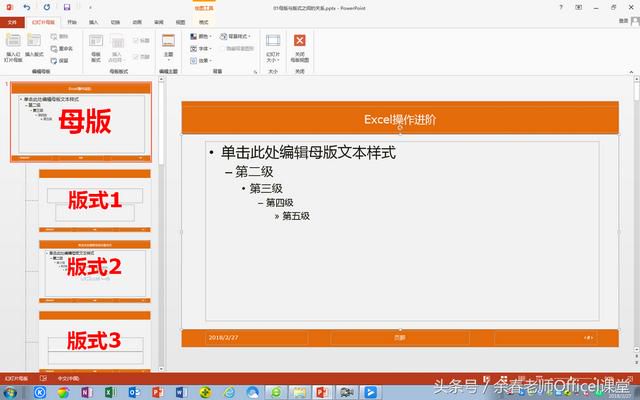Switch to the Home (开始) tab
This screenshot has height=400, width=640.
(x=72, y=22)
